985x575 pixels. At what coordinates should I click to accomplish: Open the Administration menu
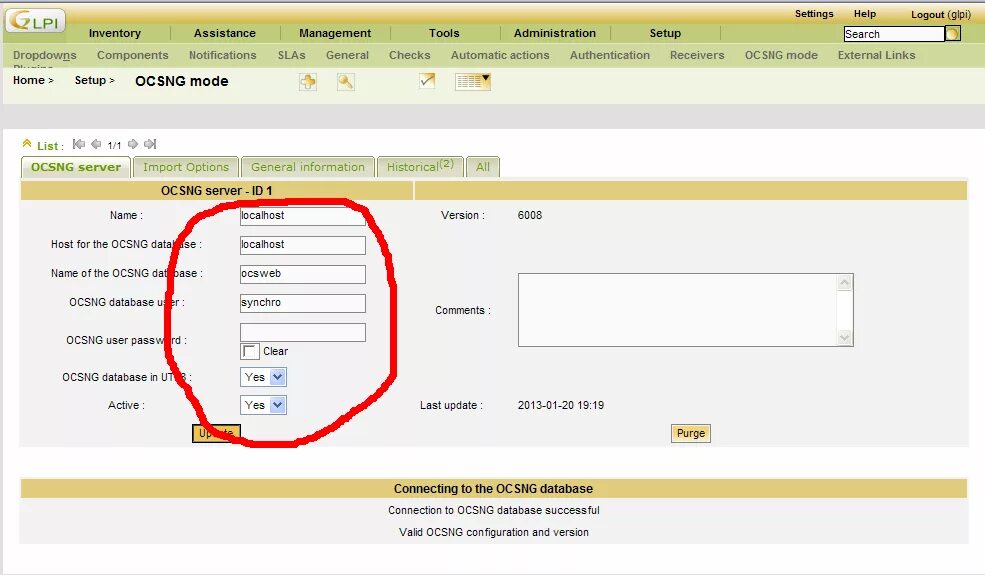coord(555,33)
